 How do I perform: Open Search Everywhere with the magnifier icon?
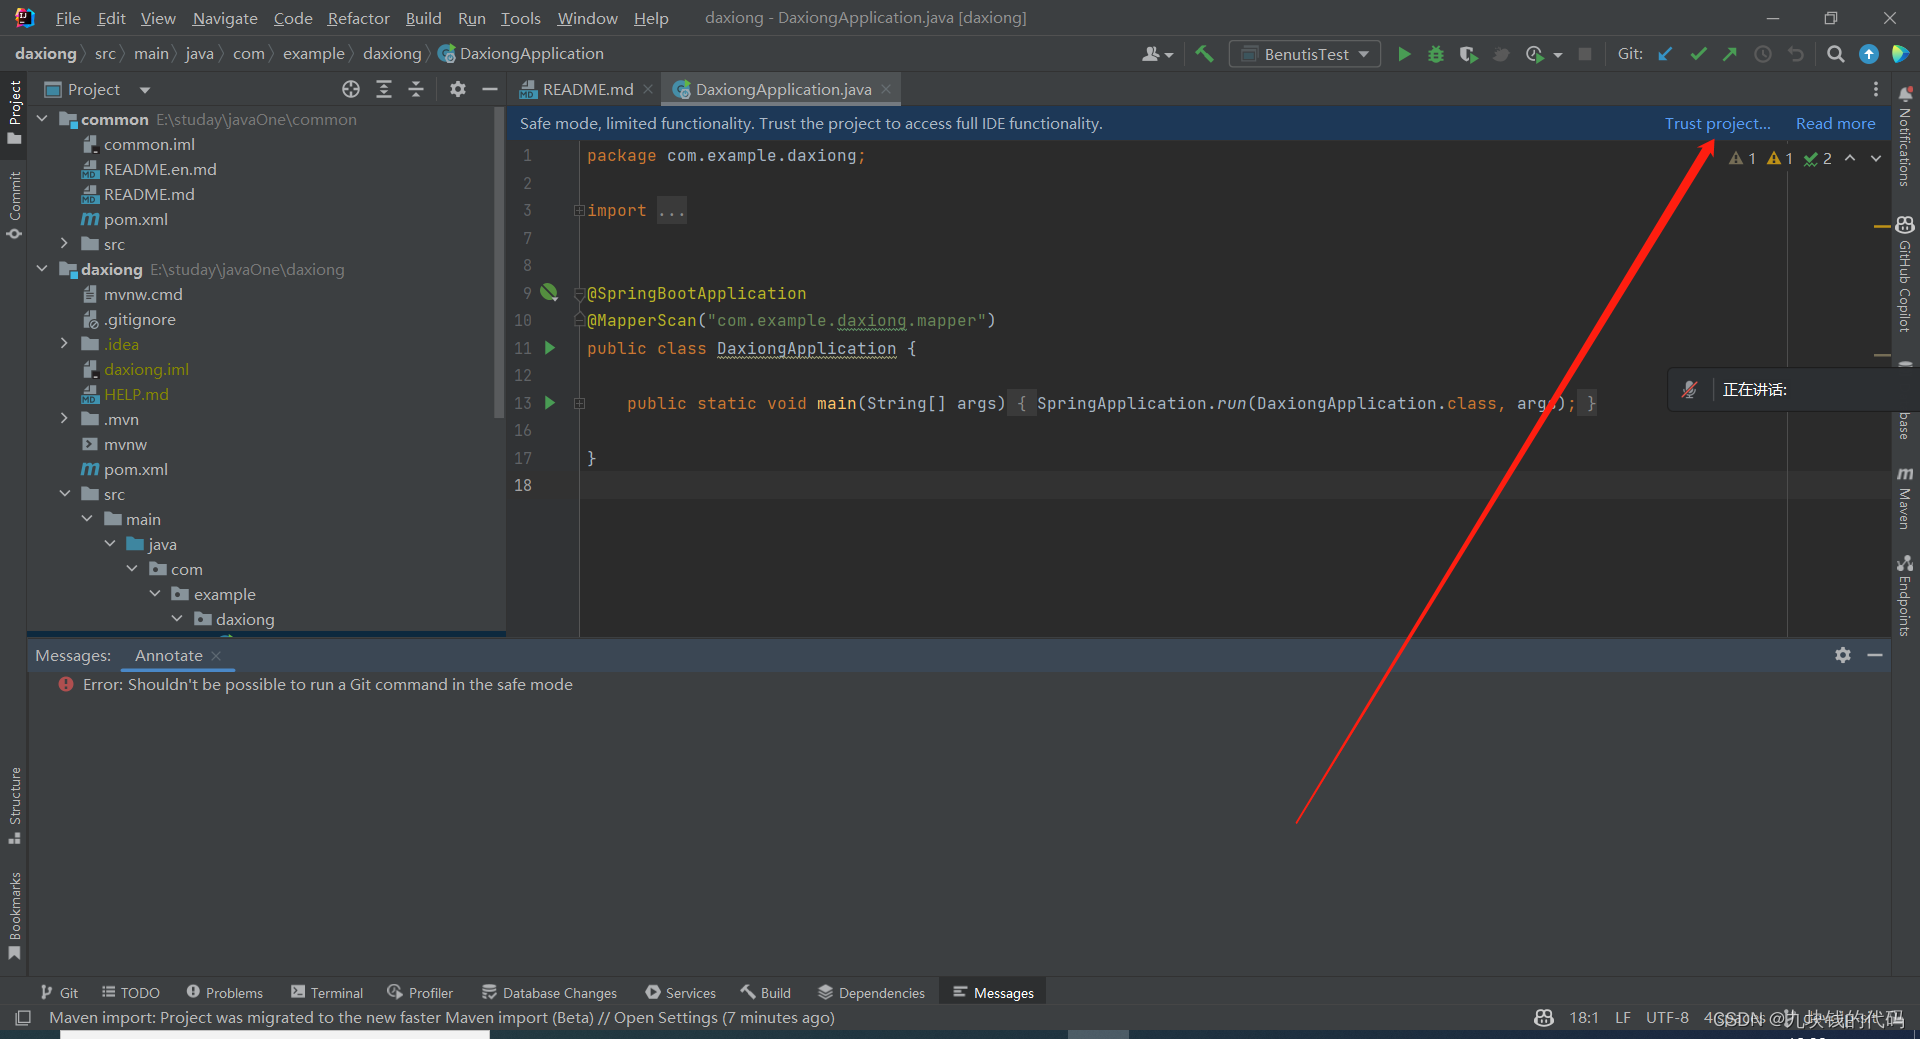pos(1835,54)
